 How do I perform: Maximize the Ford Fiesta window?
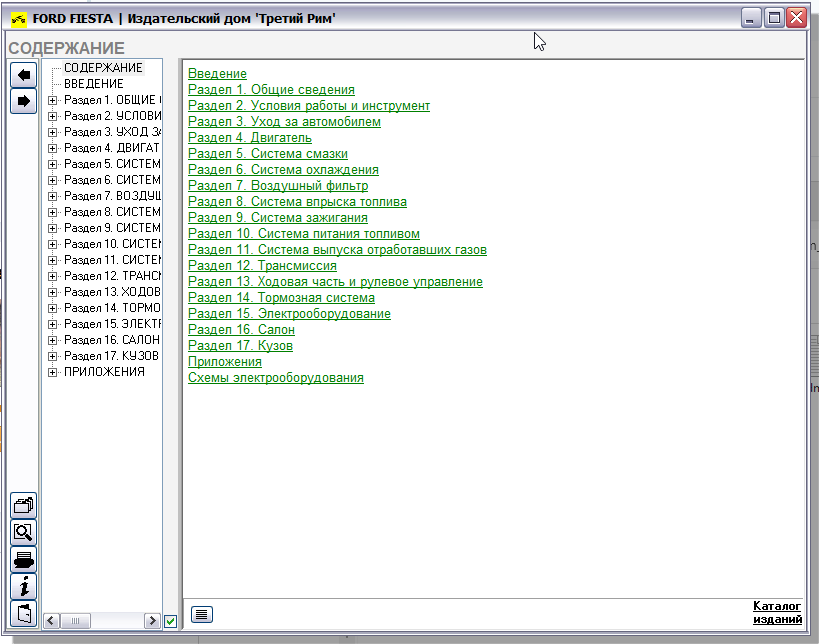click(x=774, y=18)
